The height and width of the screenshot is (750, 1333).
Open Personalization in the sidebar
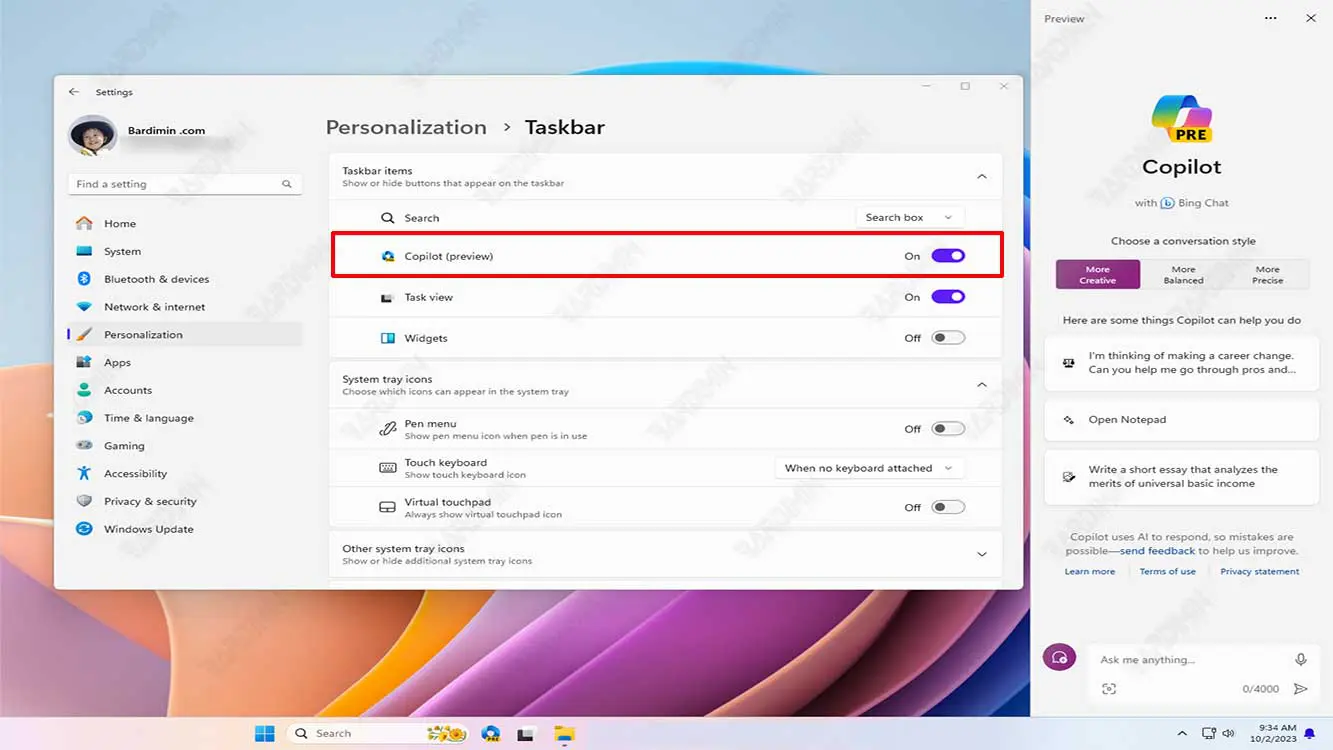tap(184, 335)
